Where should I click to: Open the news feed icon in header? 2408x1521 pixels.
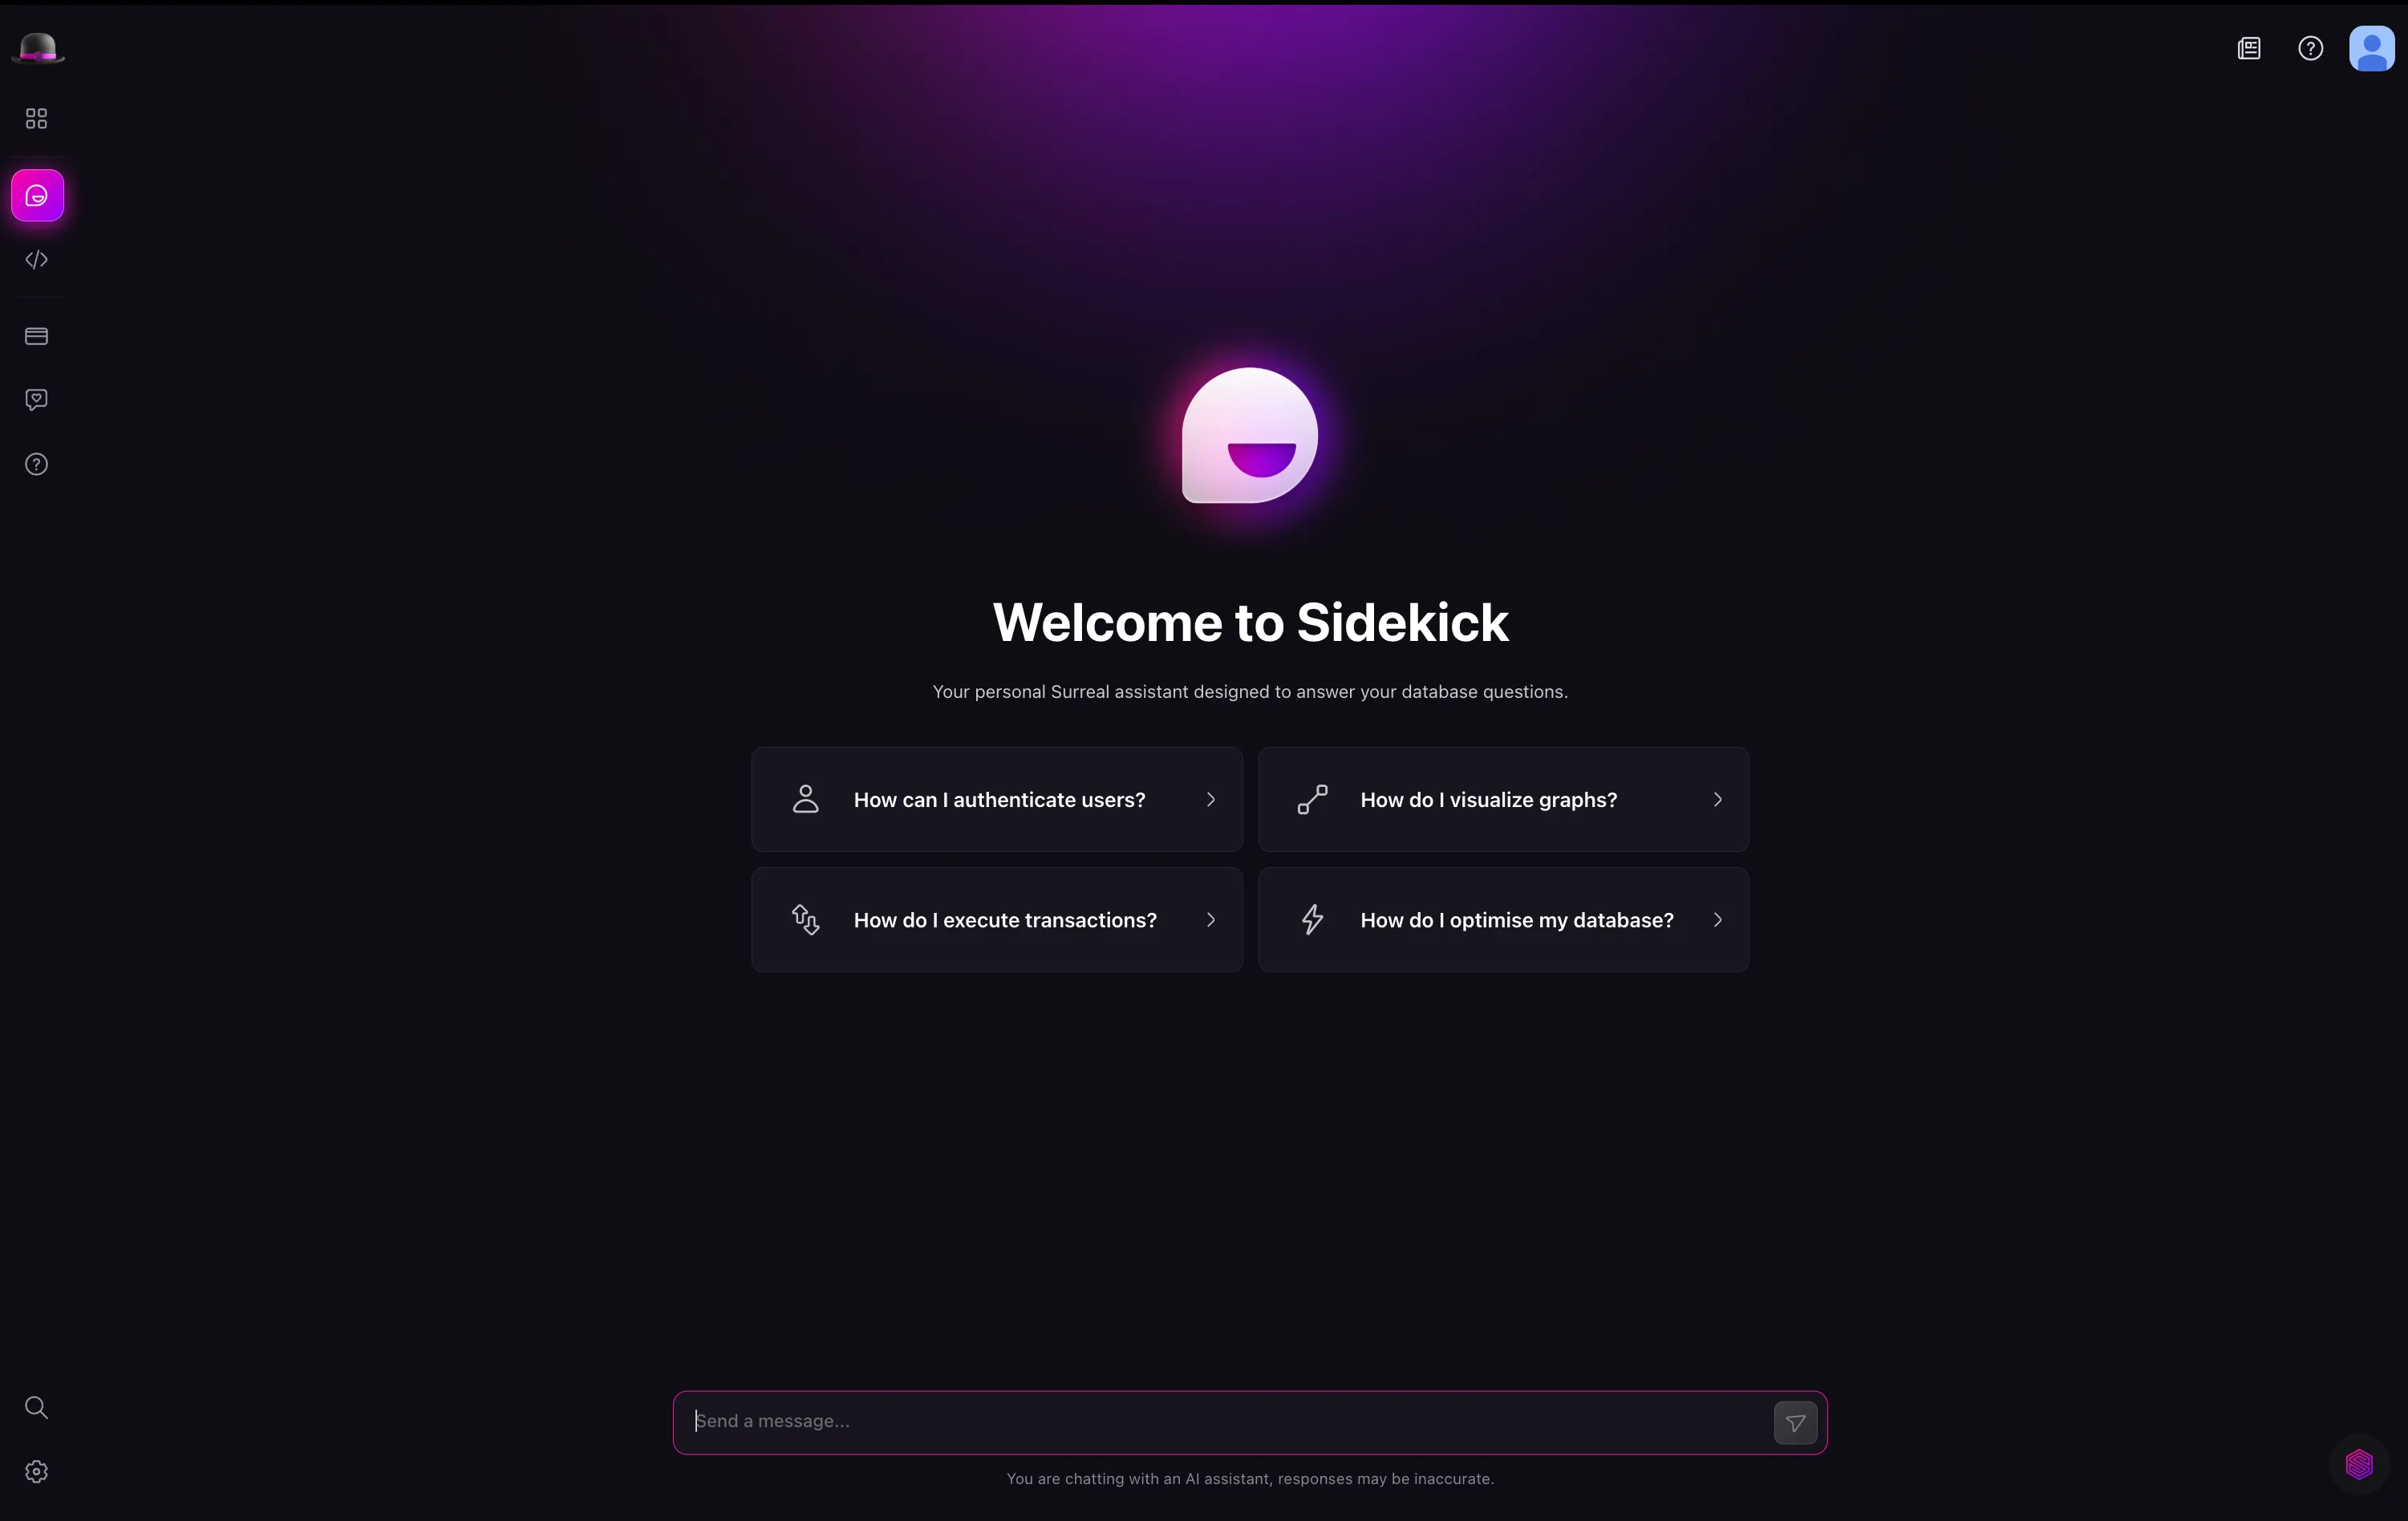click(2249, 48)
